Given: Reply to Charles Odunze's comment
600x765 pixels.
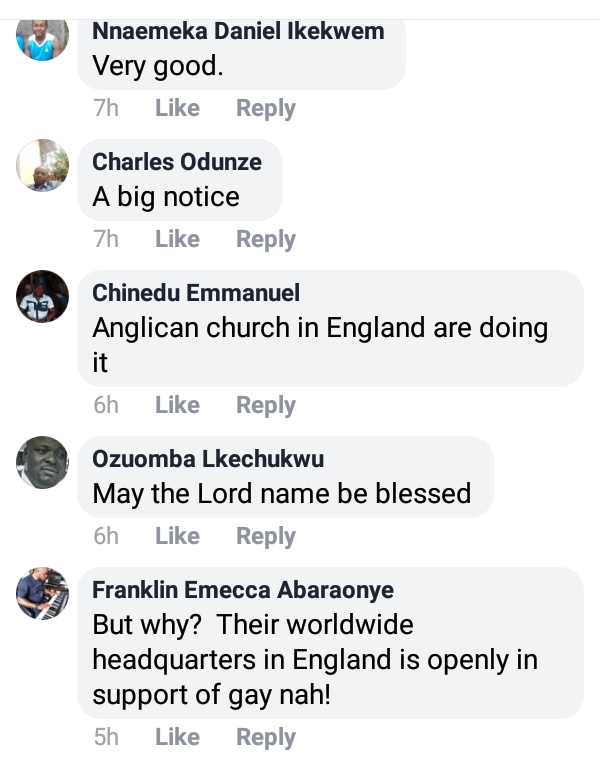Looking at the screenshot, I should click(265, 239).
